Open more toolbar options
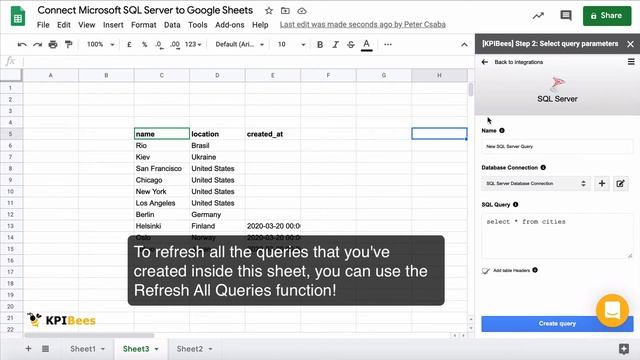The width and height of the screenshot is (640, 360). [388, 44]
